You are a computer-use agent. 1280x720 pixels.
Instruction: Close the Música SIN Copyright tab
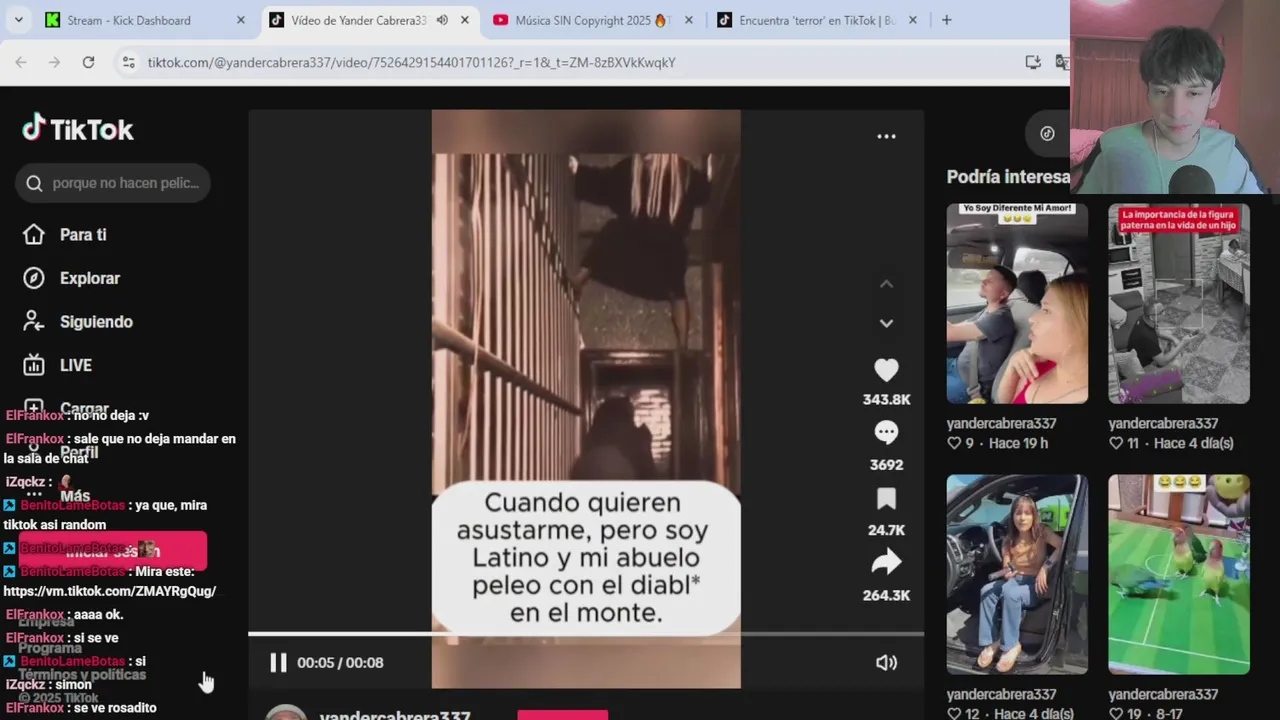[688, 20]
